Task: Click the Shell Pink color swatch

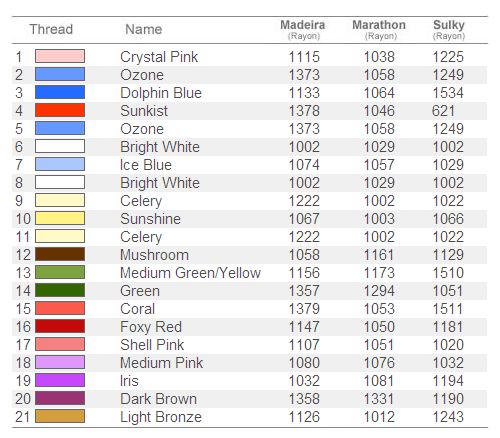Action: point(60,344)
